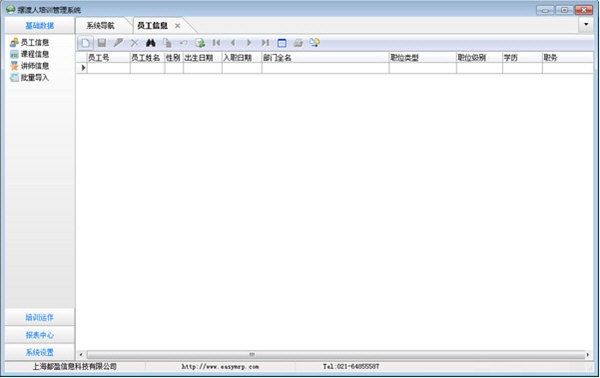Click the new record page icon
Image resolution: width=600 pixels, height=378 pixels.
click(85, 43)
